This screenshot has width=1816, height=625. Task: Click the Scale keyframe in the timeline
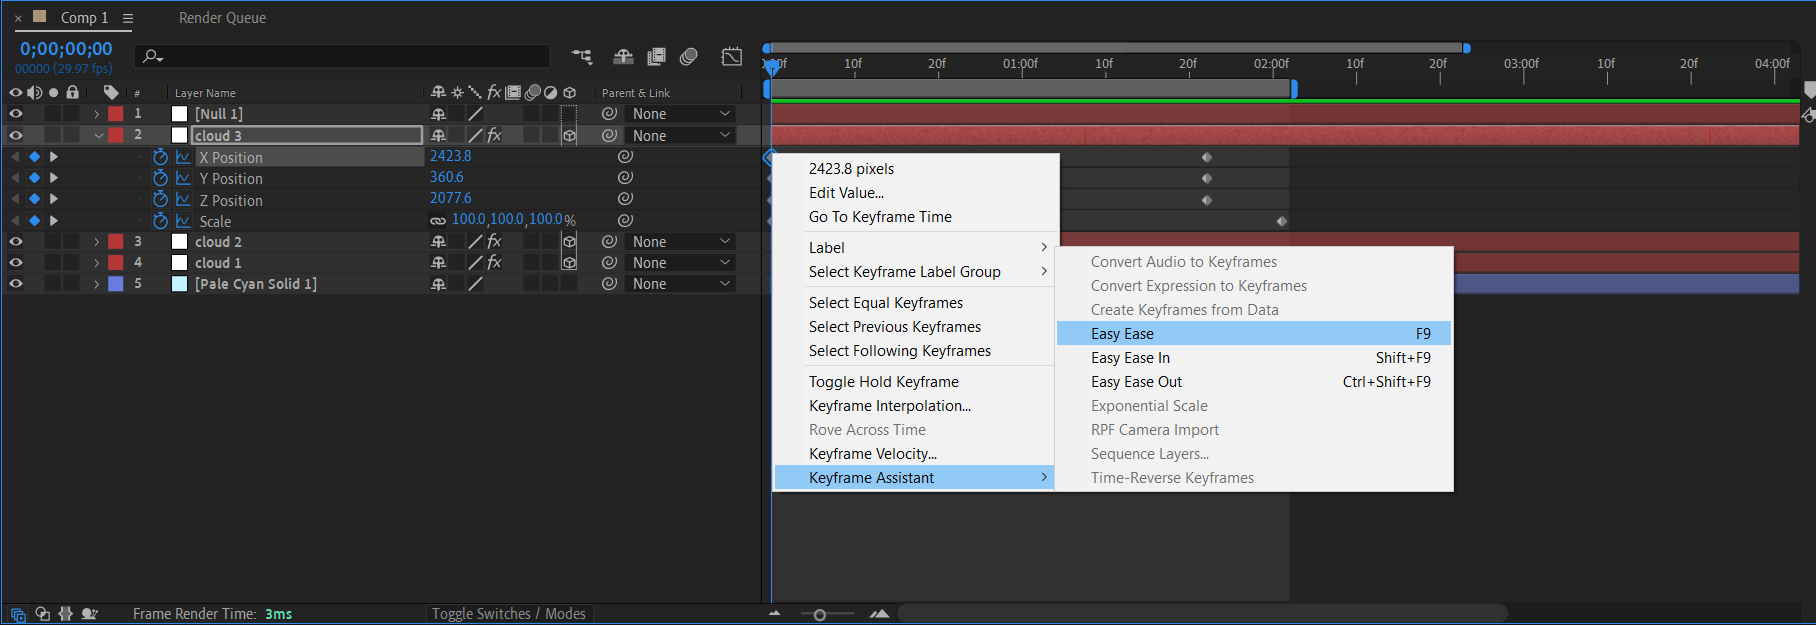coord(1282,221)
